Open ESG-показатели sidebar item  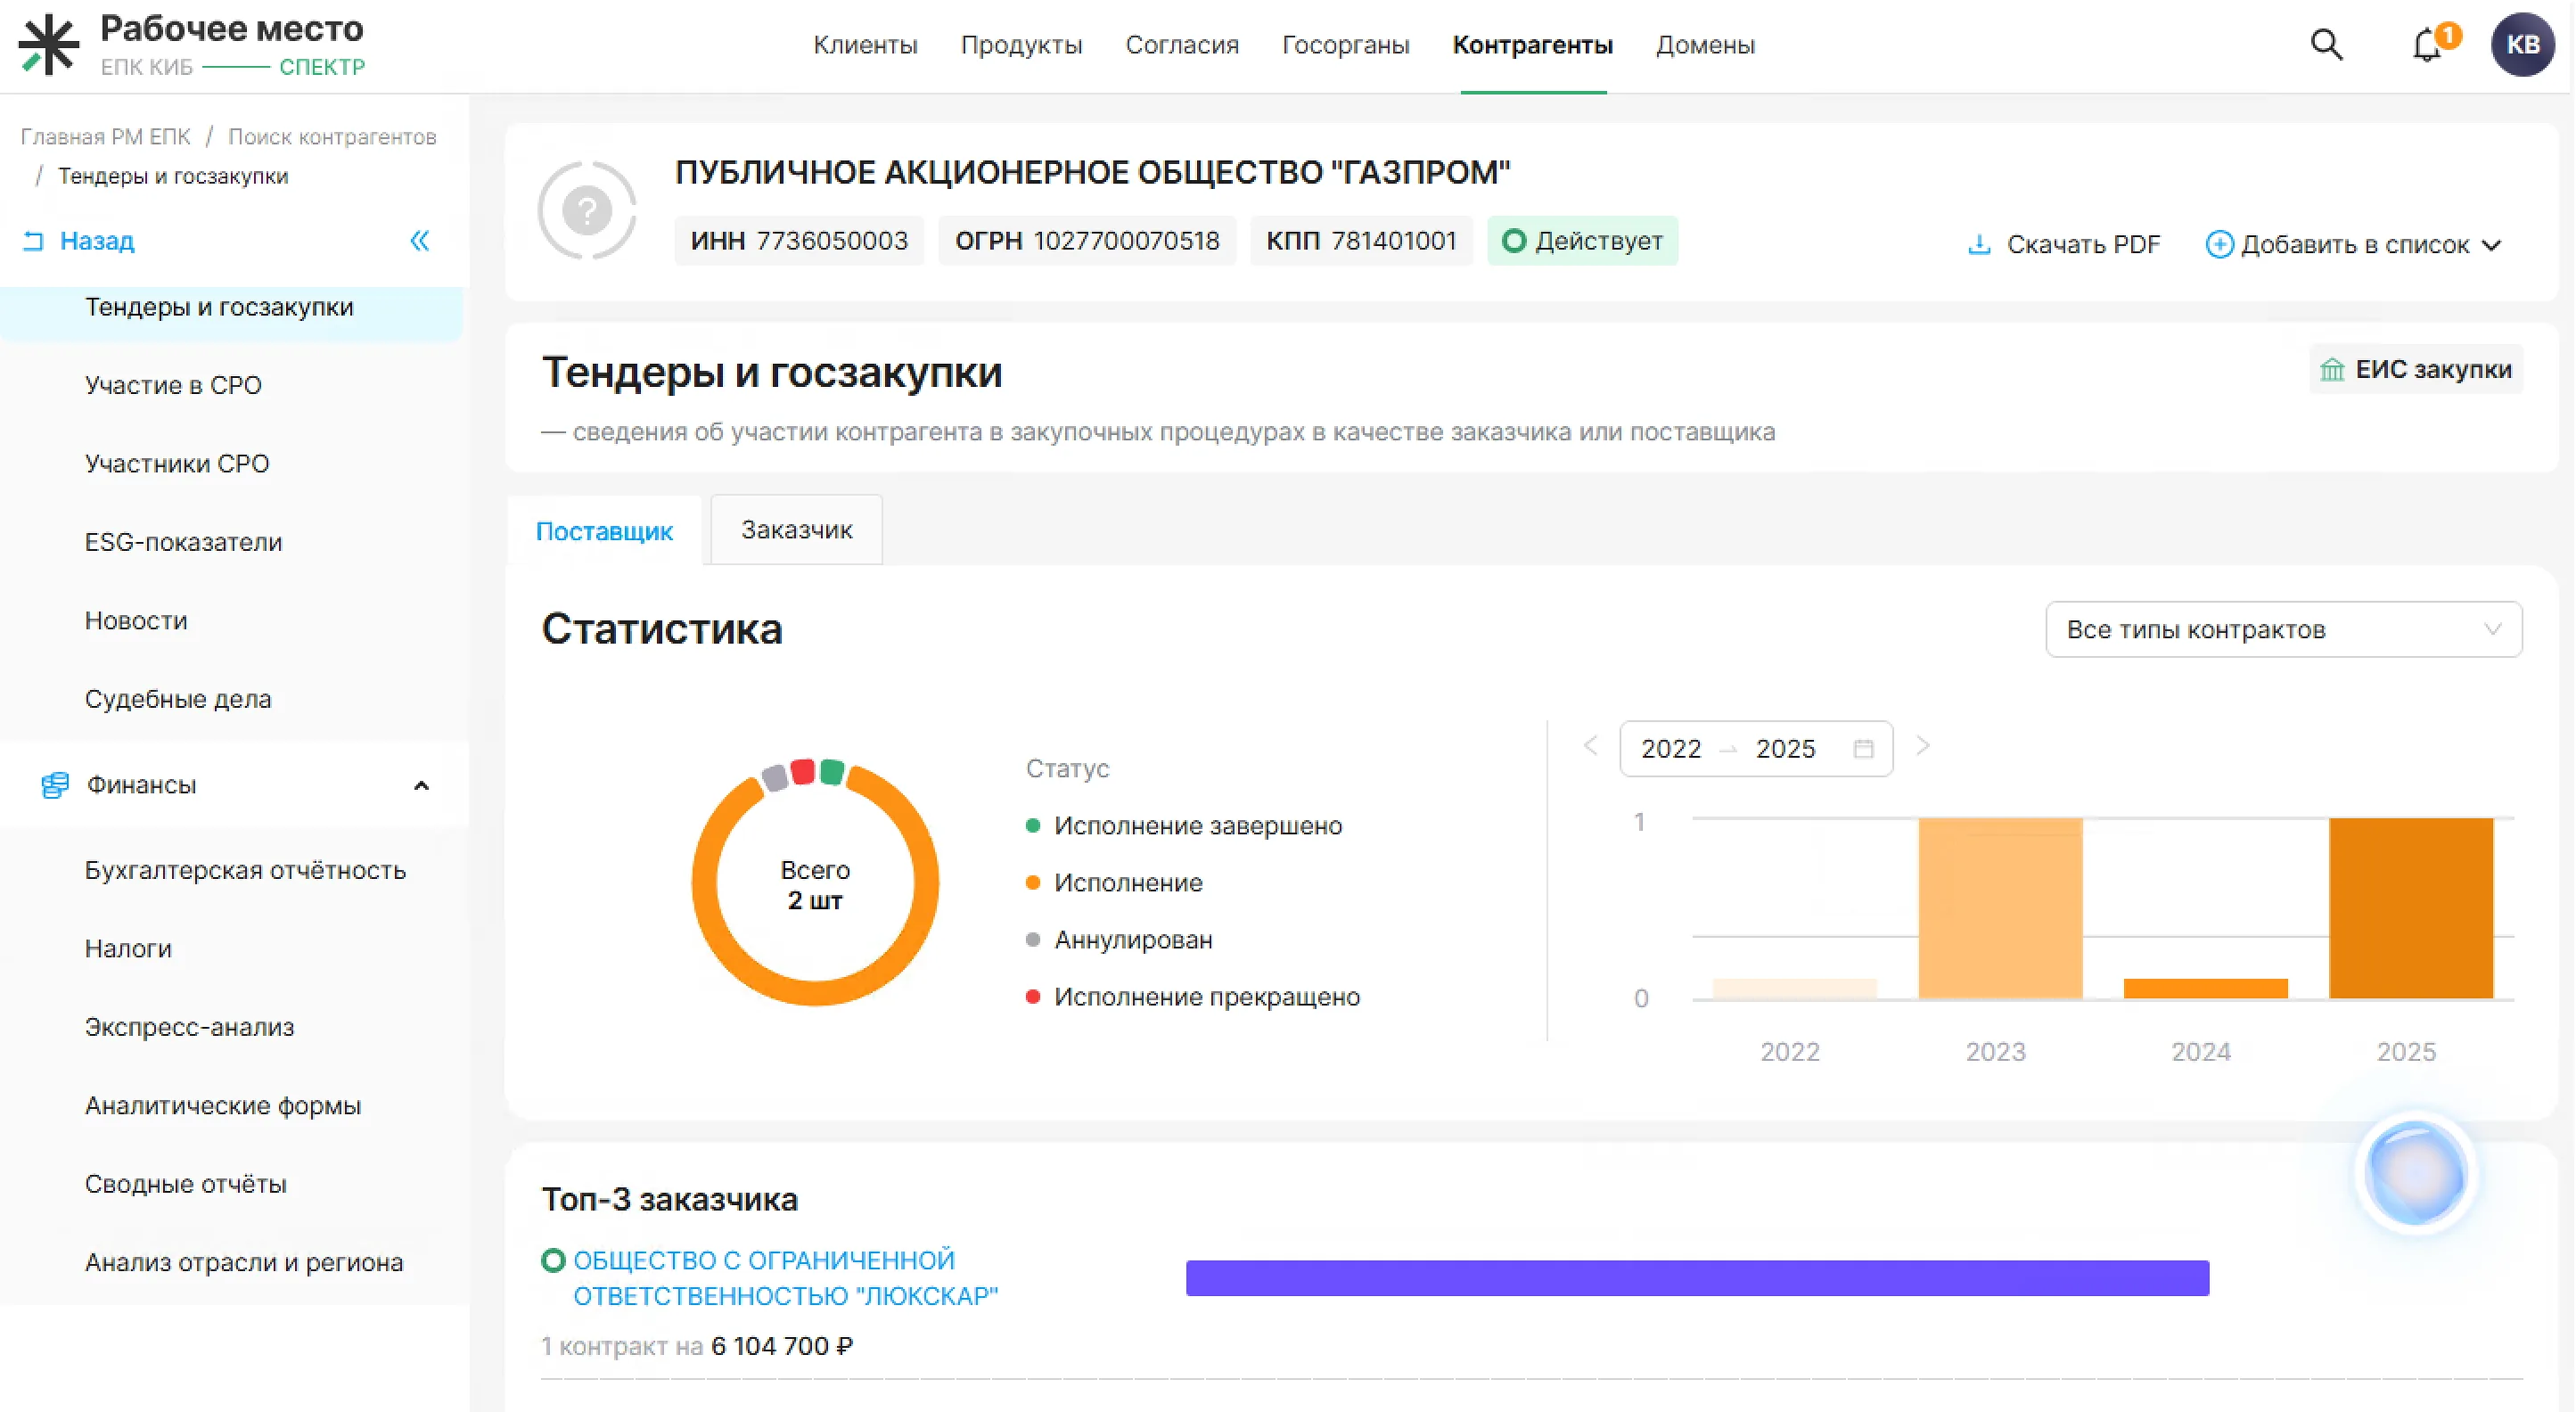click(x=183, y=542)
